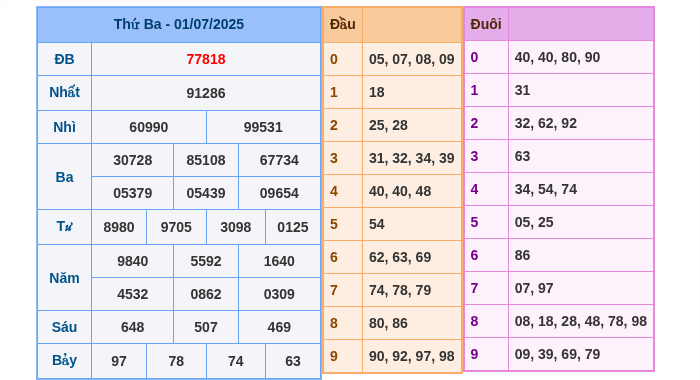This screenshot has height=380, width=700.
Task: Select Đầu row values 62, 63, 69
Action: (400, 258)
